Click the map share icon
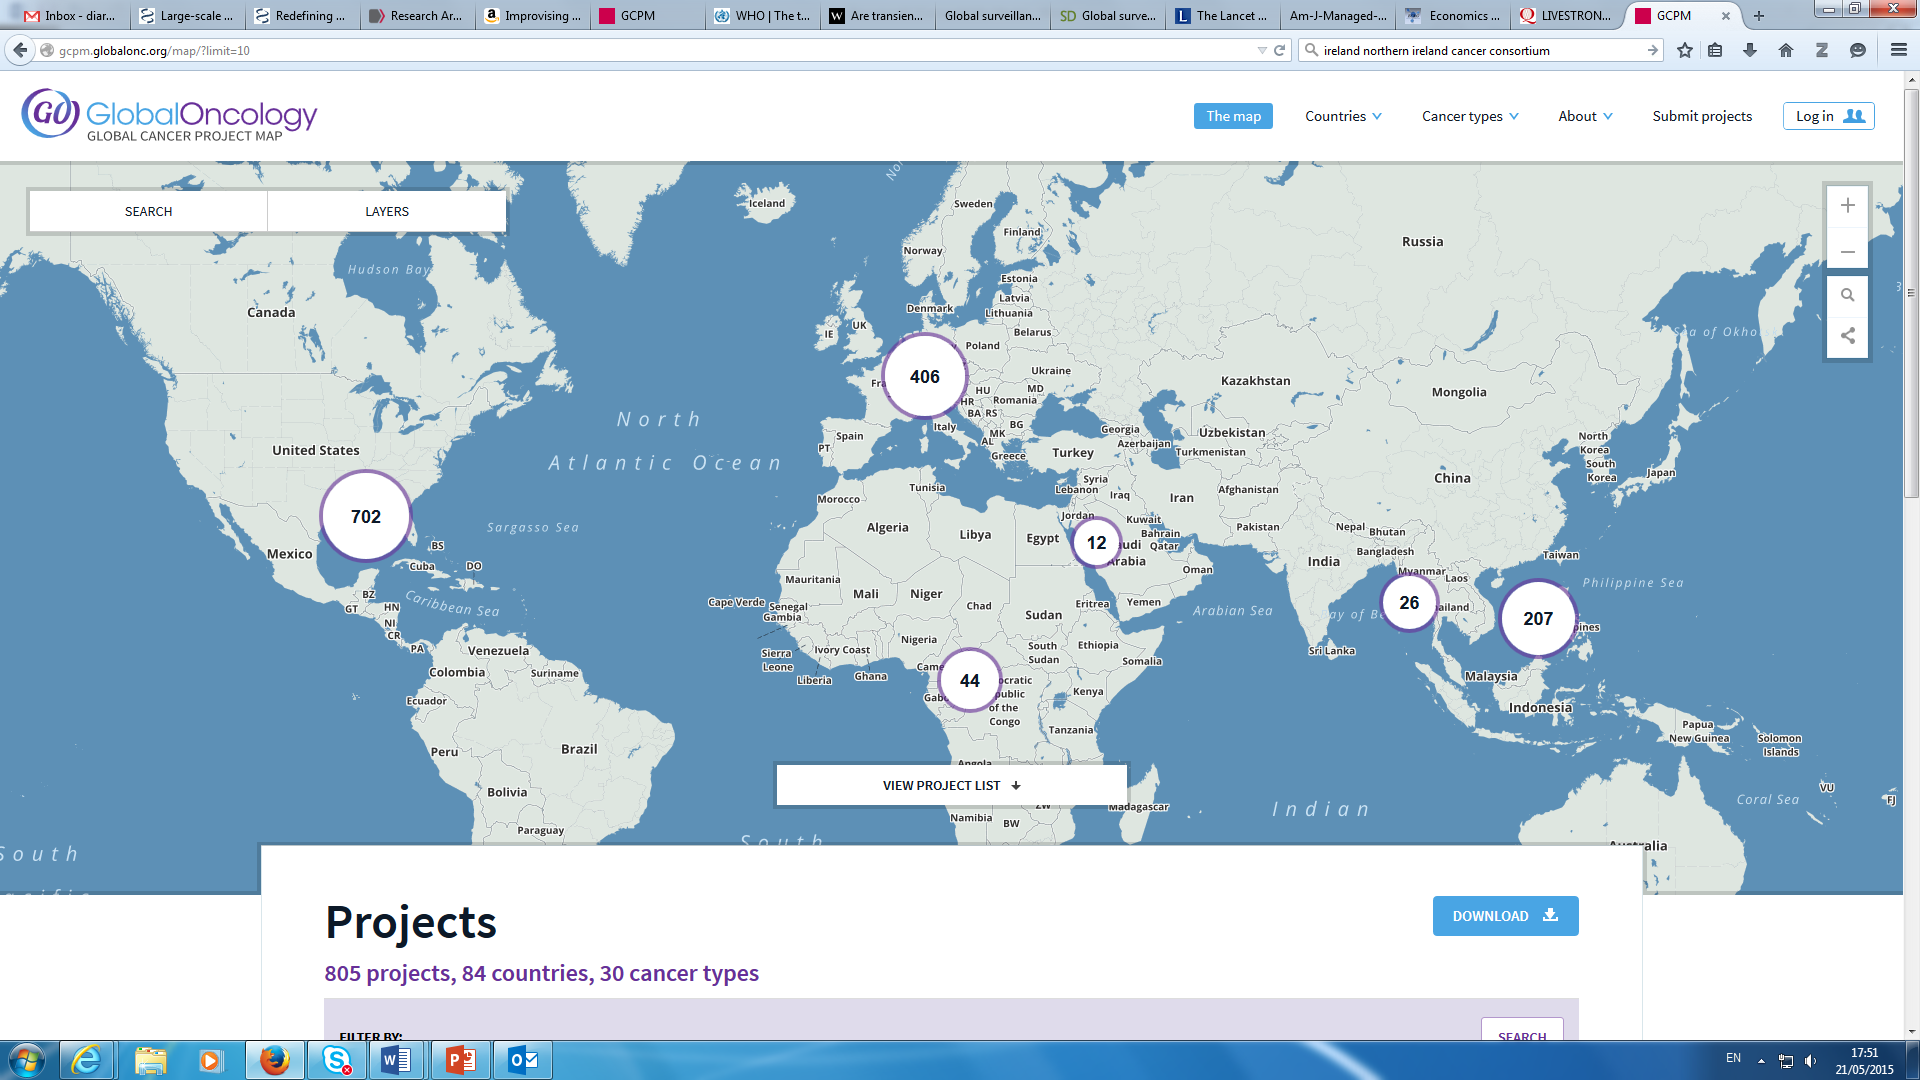Image resolution: width=1920 pixels, height=1080 pixels. pos(1847,336)
